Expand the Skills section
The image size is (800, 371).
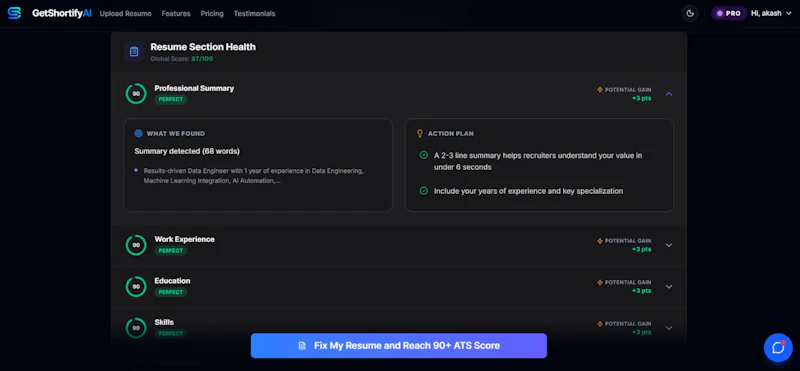[x=669, y=328]
